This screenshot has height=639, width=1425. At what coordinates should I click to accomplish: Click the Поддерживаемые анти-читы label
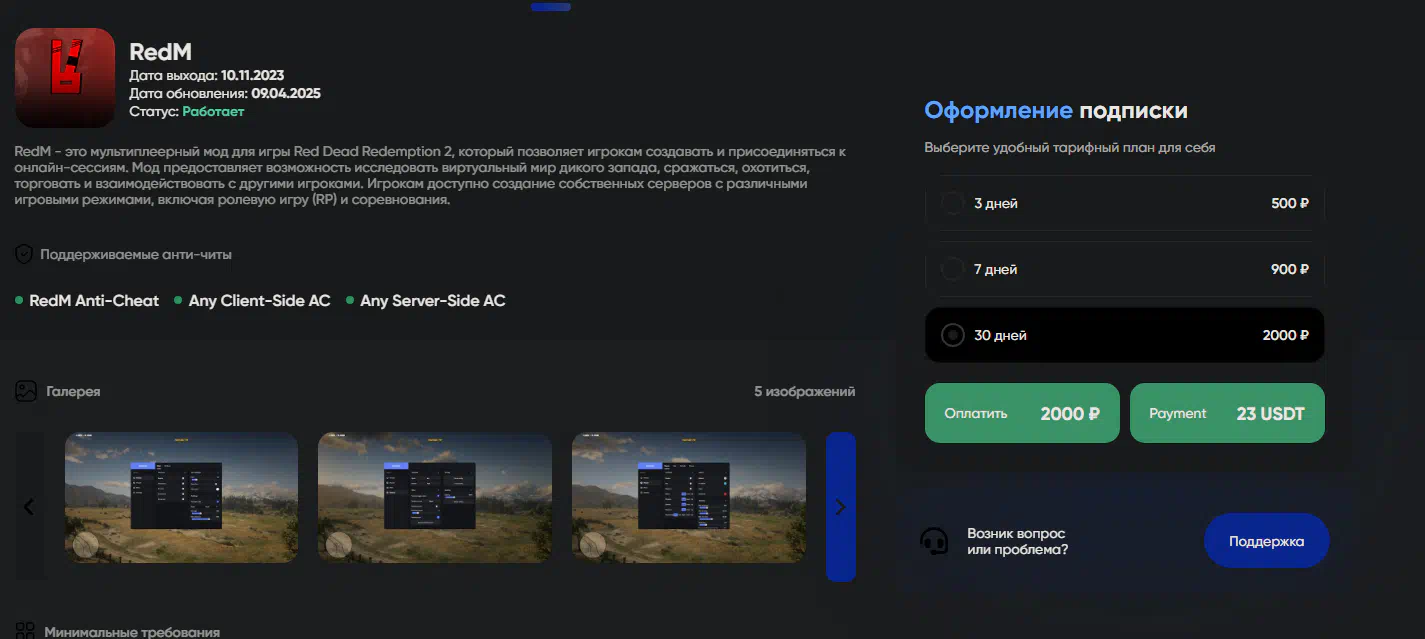pyautogui.click(x=136, y=255)
